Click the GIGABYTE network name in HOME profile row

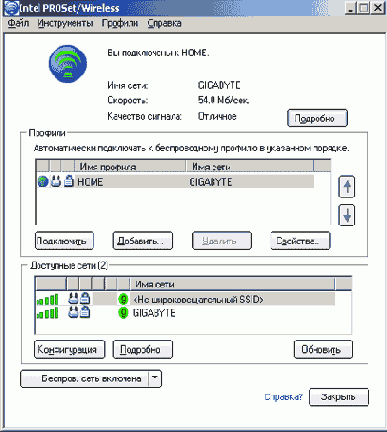click(x=211, y=182)
